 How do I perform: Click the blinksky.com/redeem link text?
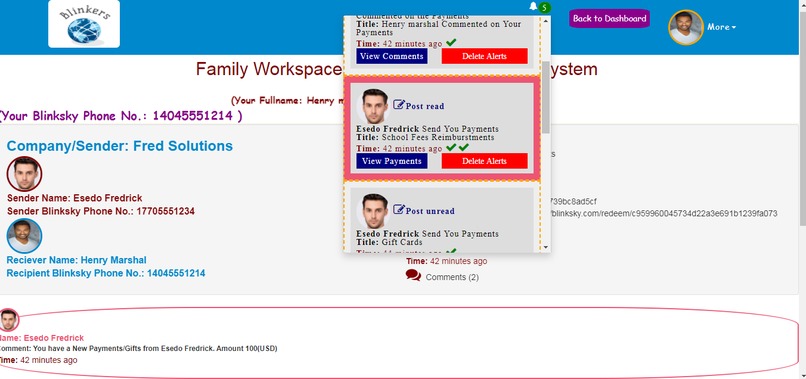[x=664, y=213]
